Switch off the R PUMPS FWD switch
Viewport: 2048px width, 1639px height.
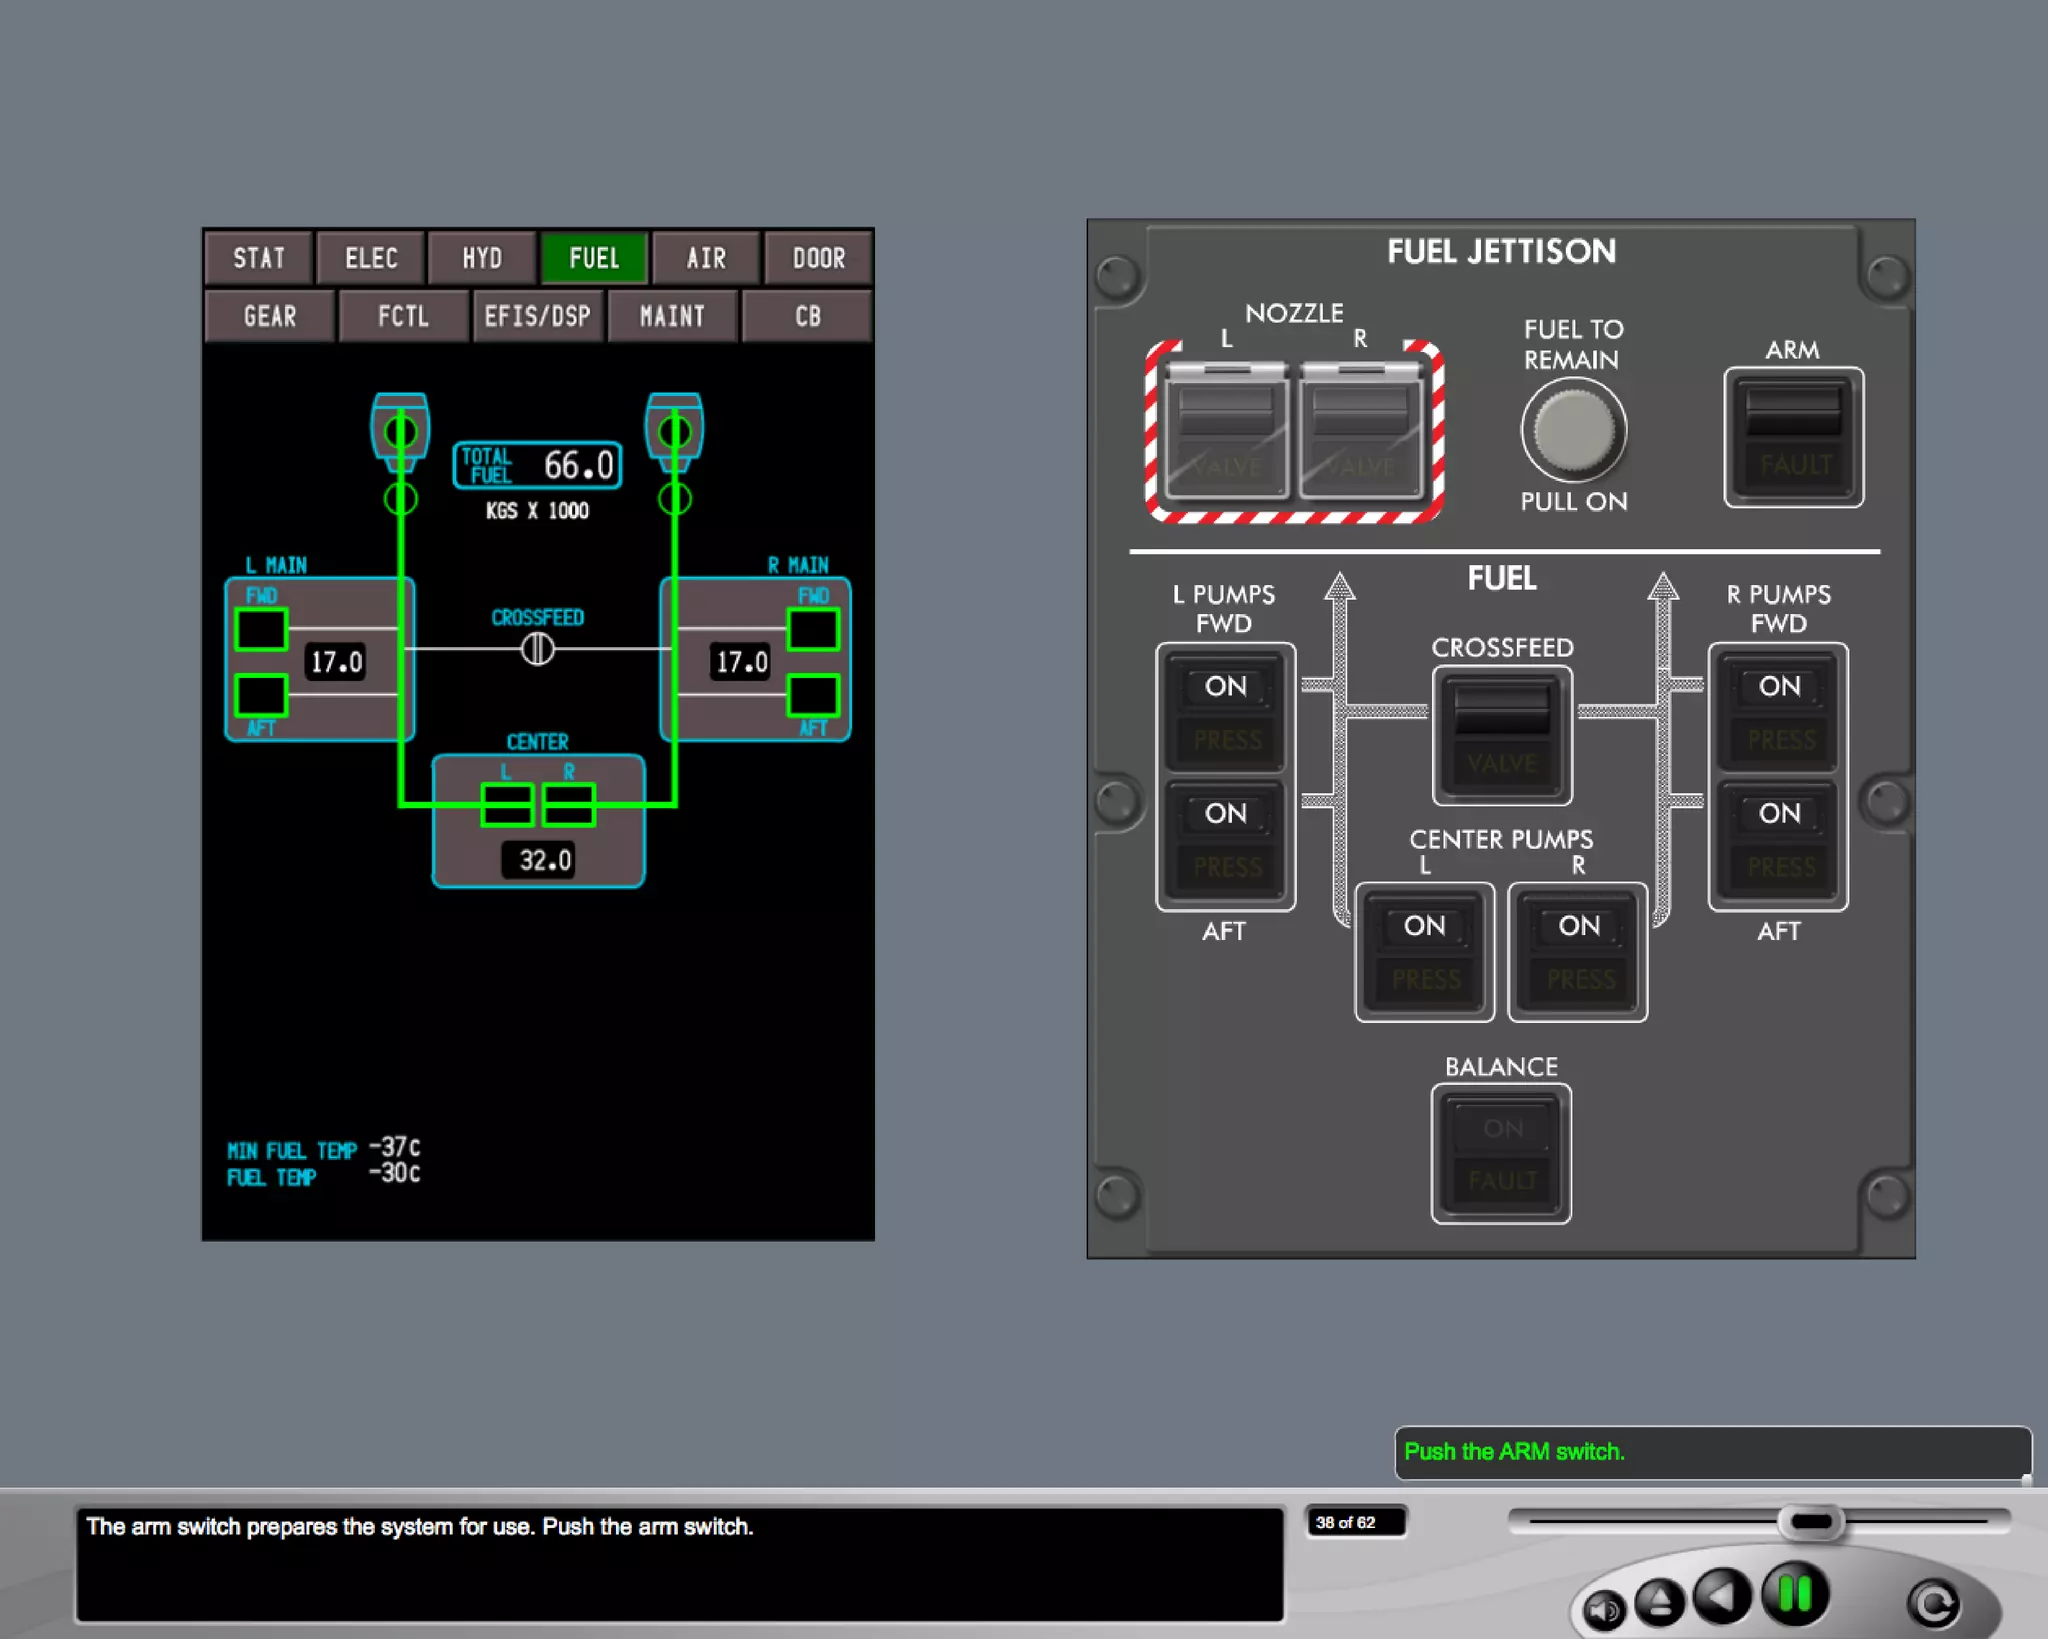(x=1779, y=711)
